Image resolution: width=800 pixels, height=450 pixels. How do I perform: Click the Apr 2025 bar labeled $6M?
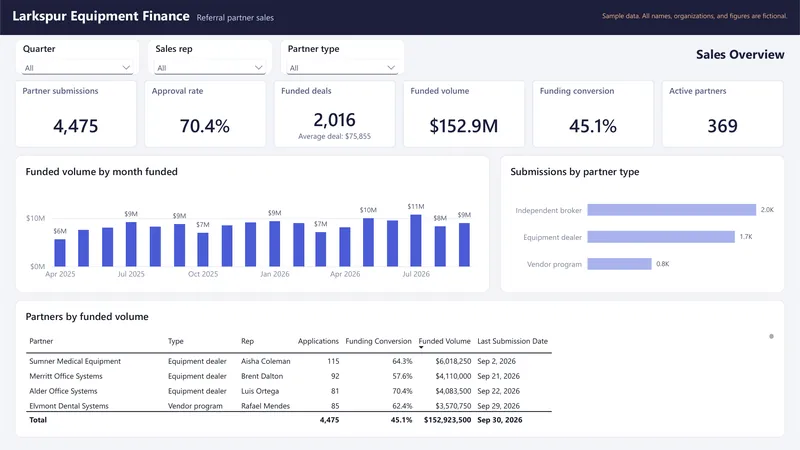tap(60, 253)
